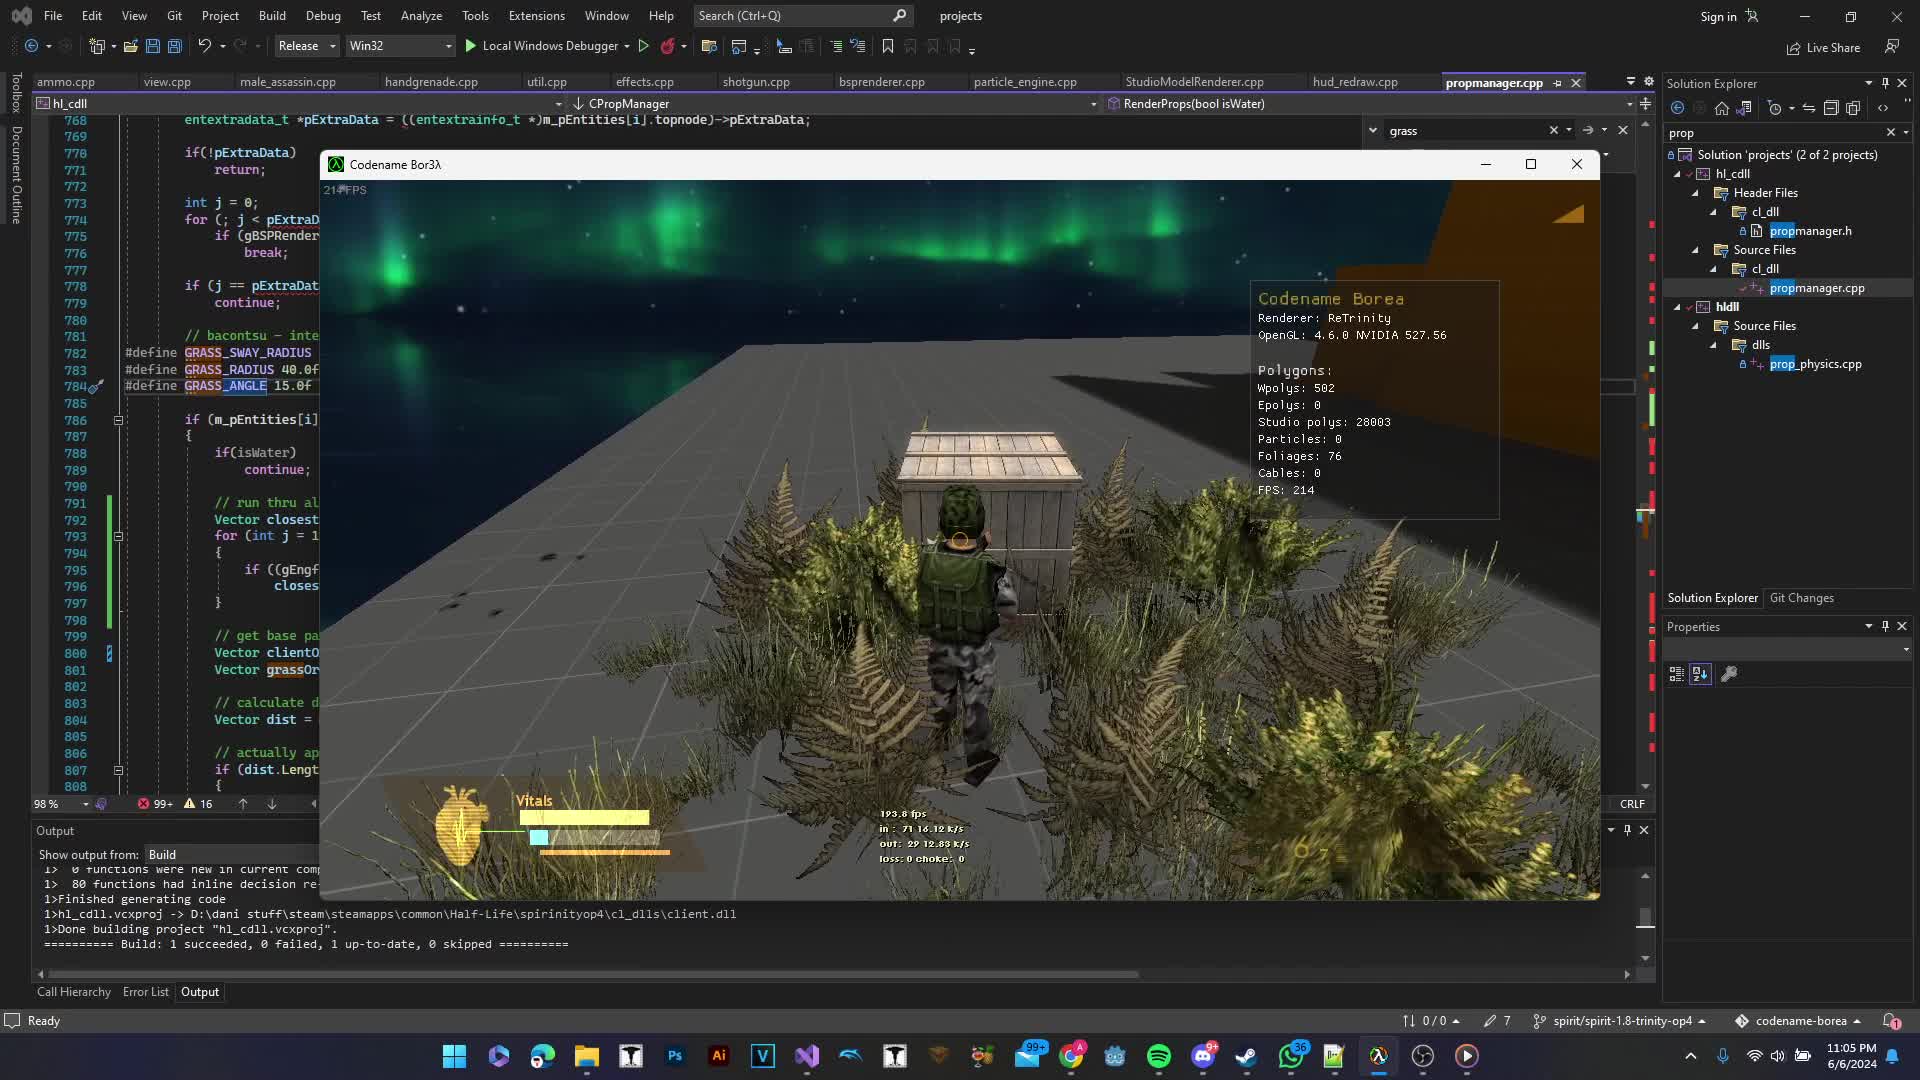Open the Release configuration dropdown

pyautogui.click(x=330, y=46)
